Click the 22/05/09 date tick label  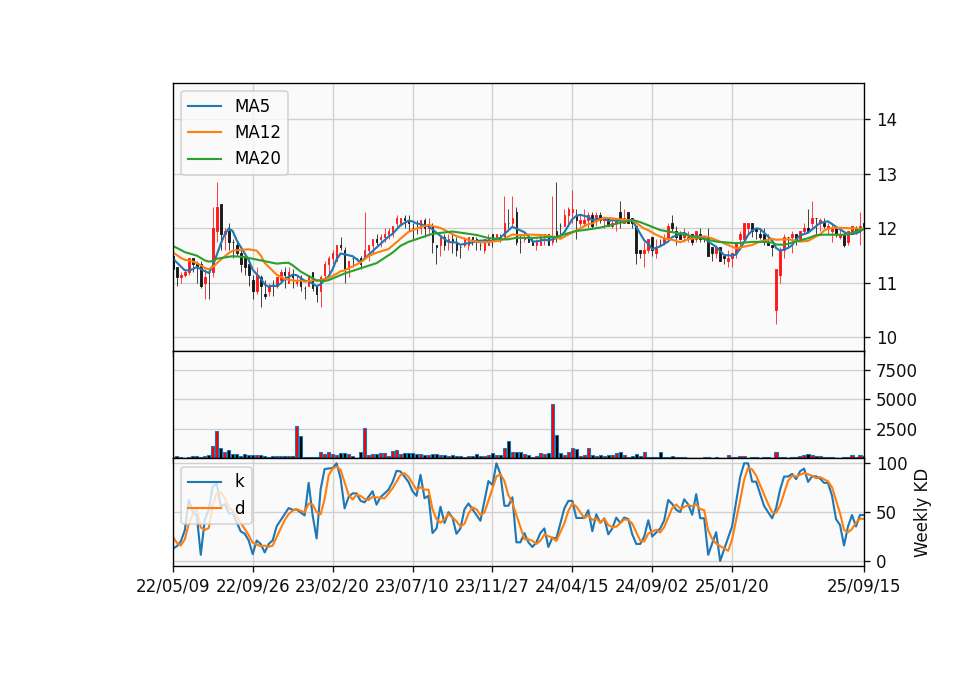(173, 586)
